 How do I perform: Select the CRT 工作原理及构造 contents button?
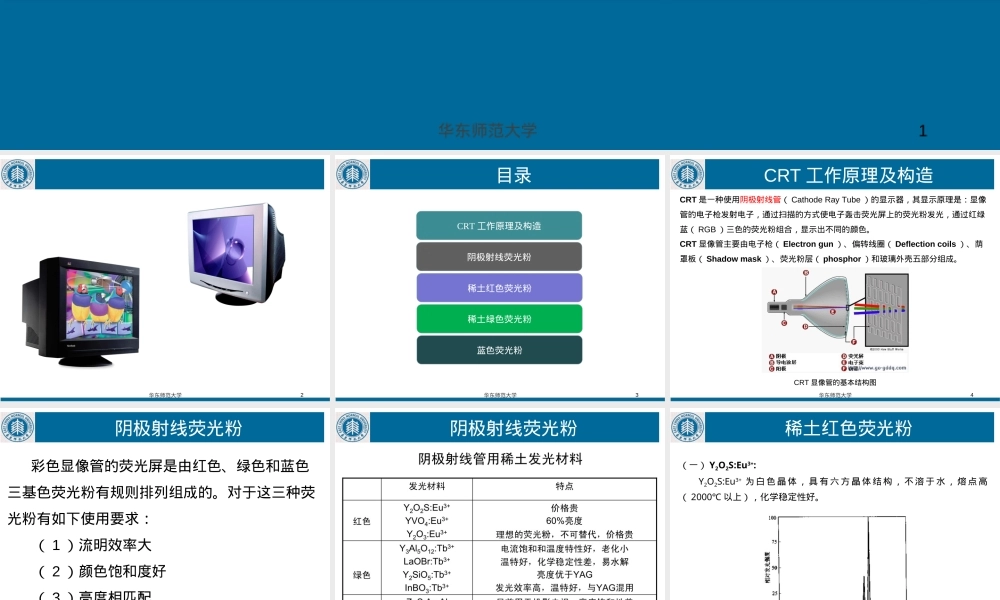(499, 226)
